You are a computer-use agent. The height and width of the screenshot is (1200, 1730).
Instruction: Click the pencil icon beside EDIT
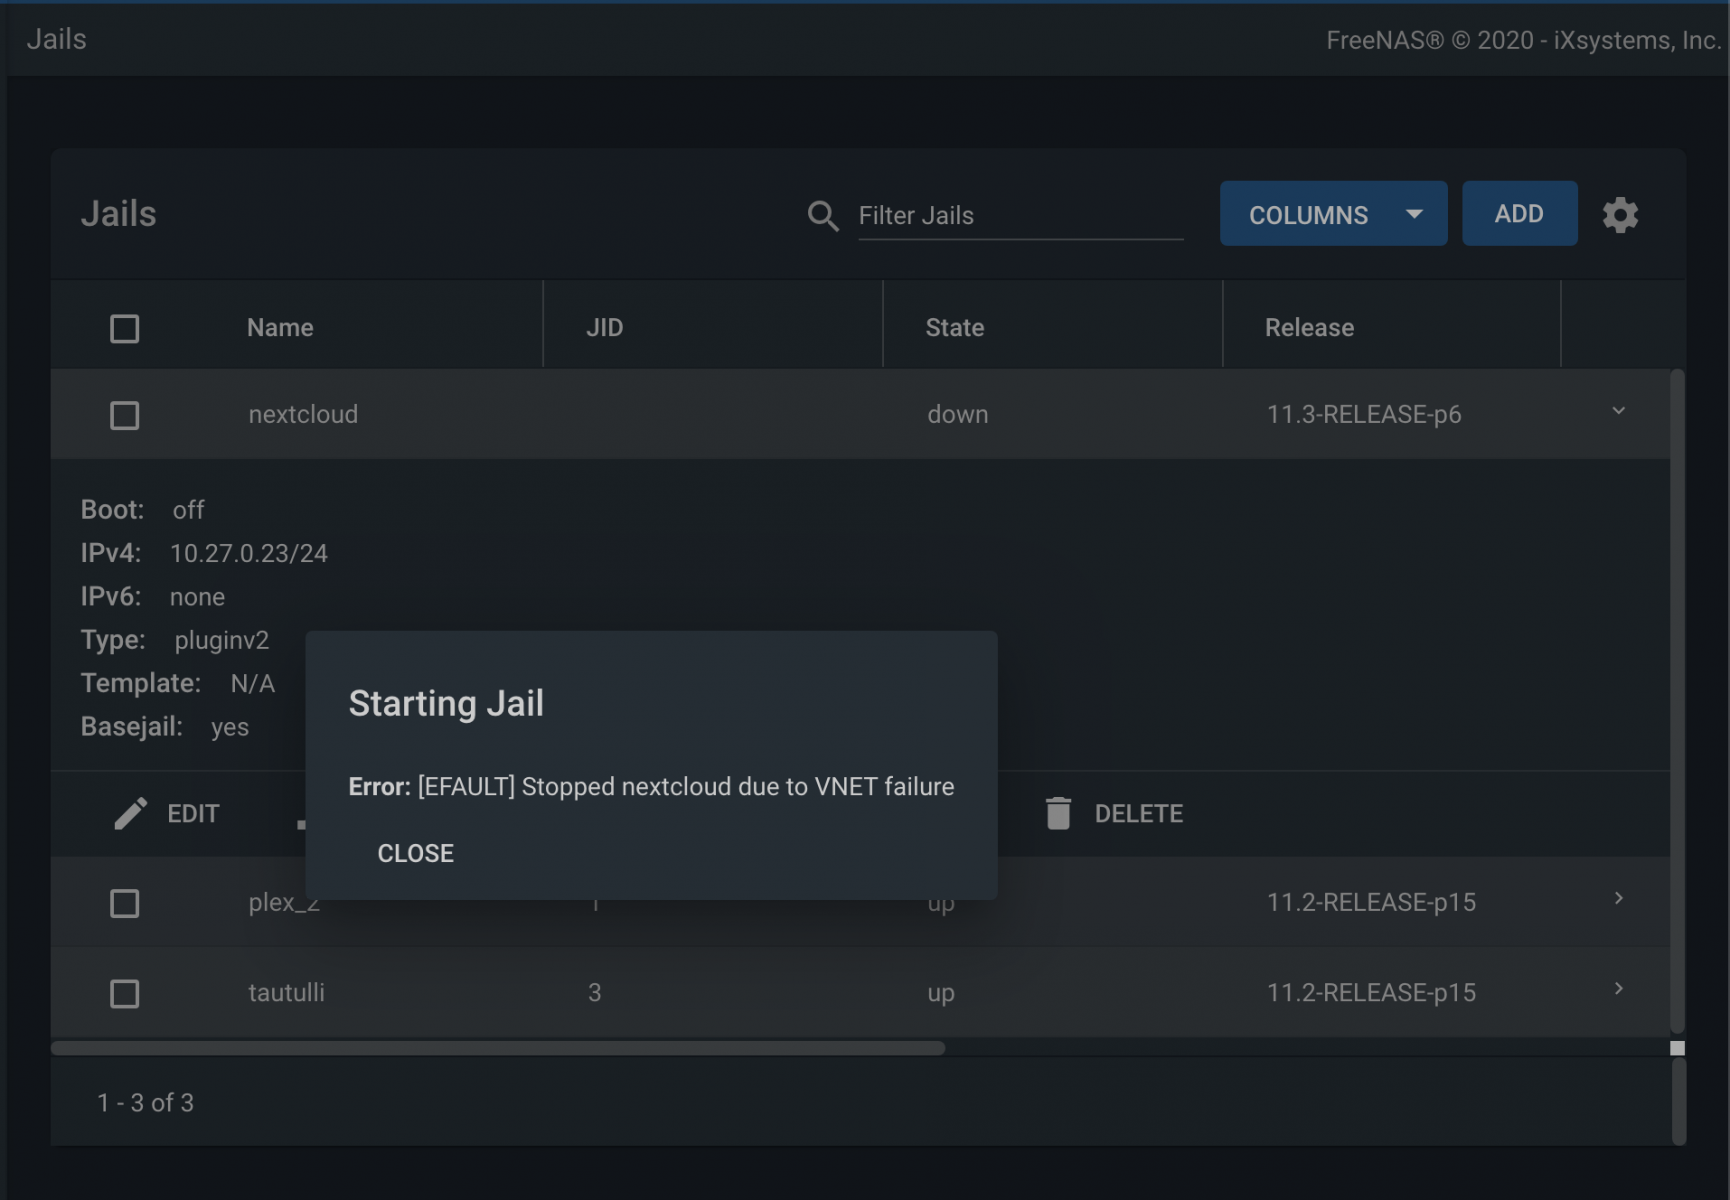131,813
